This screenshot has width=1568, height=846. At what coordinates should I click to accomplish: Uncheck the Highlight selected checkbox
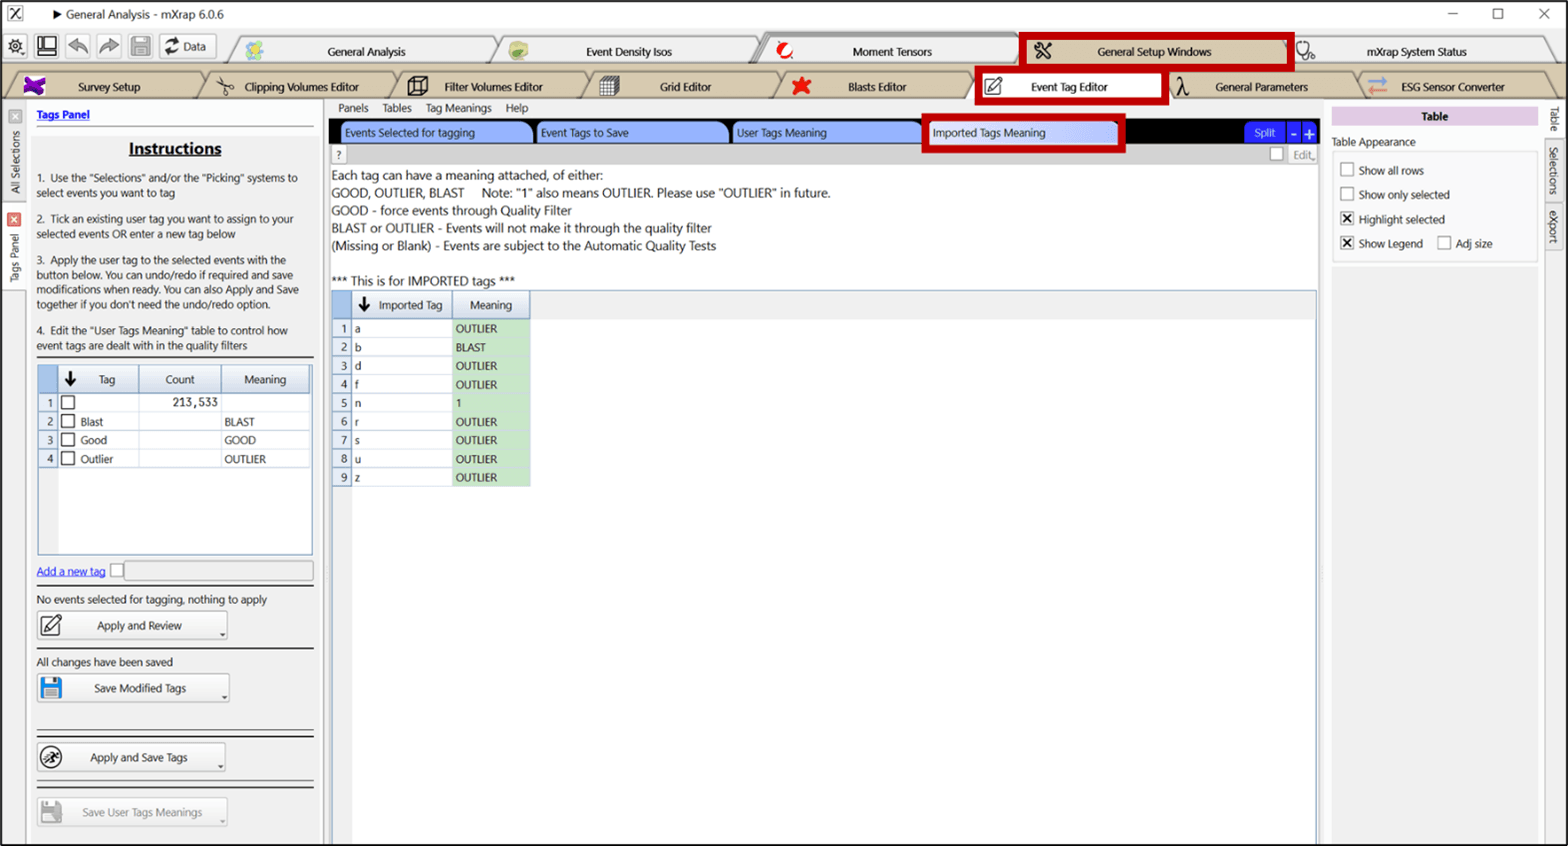click(1347, 219)
